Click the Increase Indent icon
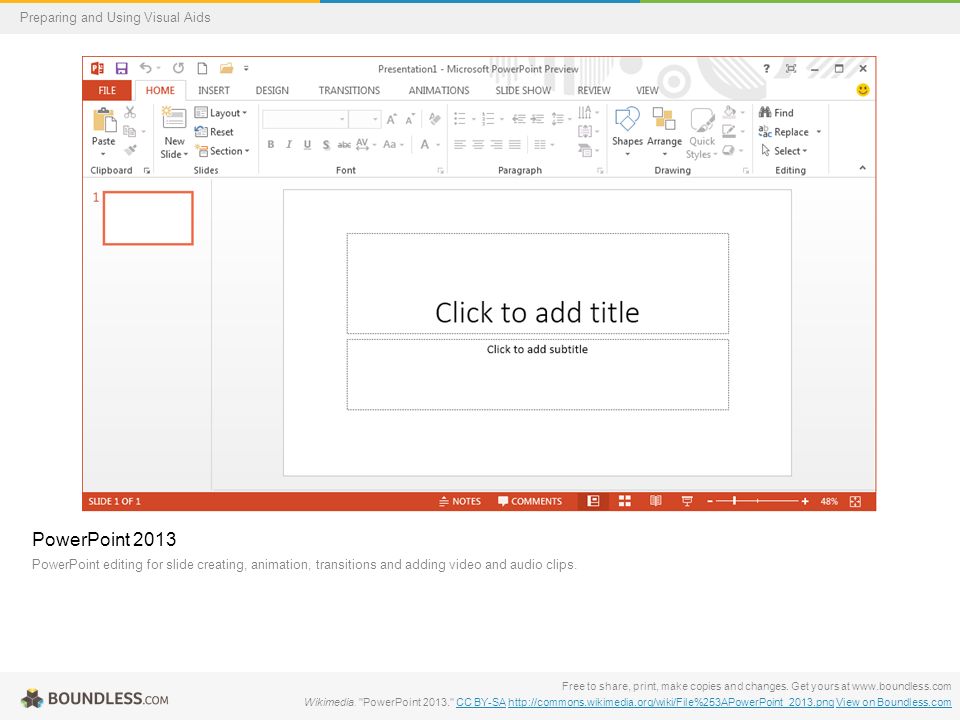This screenshot has width=960, height=720. coord(538,119)
